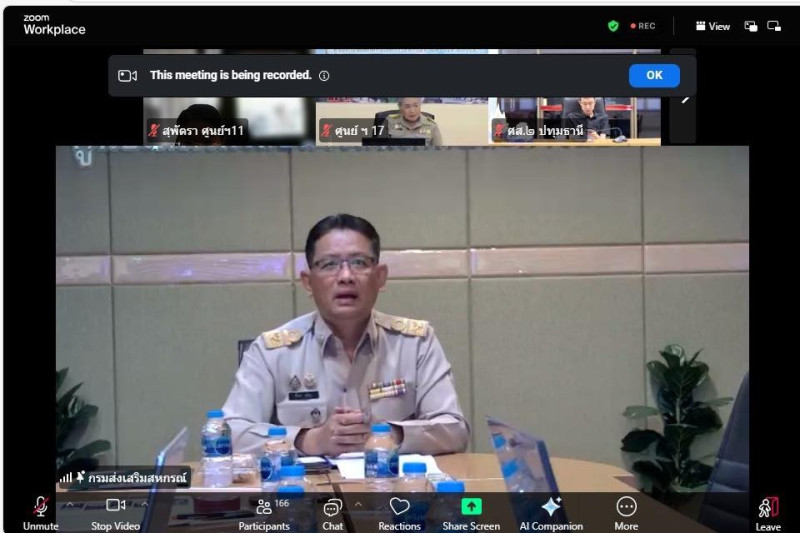Select the ศูนย์ ฯ 17 participant thumbnail
The image size is (800, 533).
[x=401, y=120]
